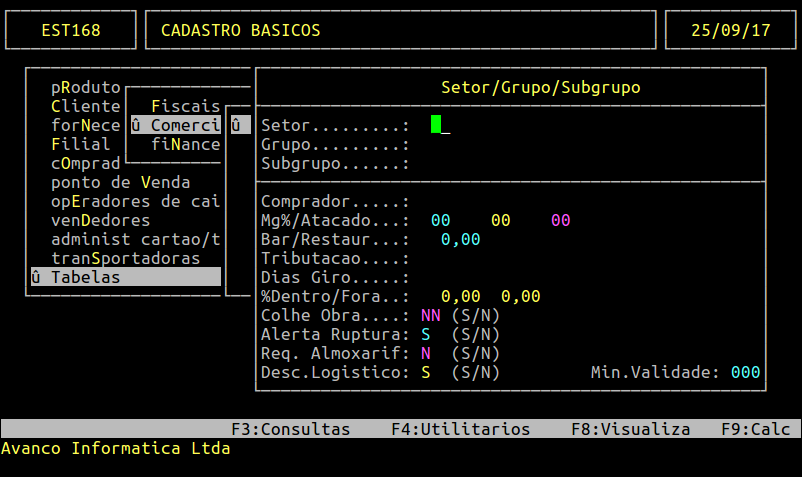Click the yellow 00 Mg%/Atacado value

(501, 220)
